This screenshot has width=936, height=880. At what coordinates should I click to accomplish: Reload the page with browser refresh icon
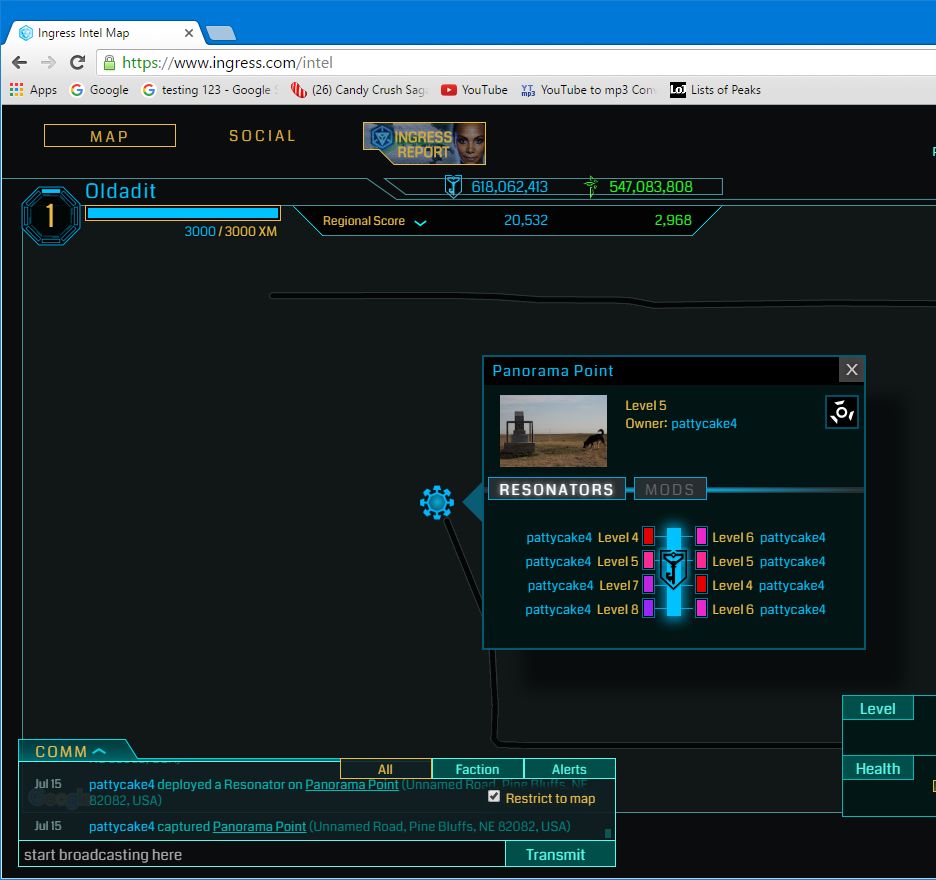(x=77, y=62)
